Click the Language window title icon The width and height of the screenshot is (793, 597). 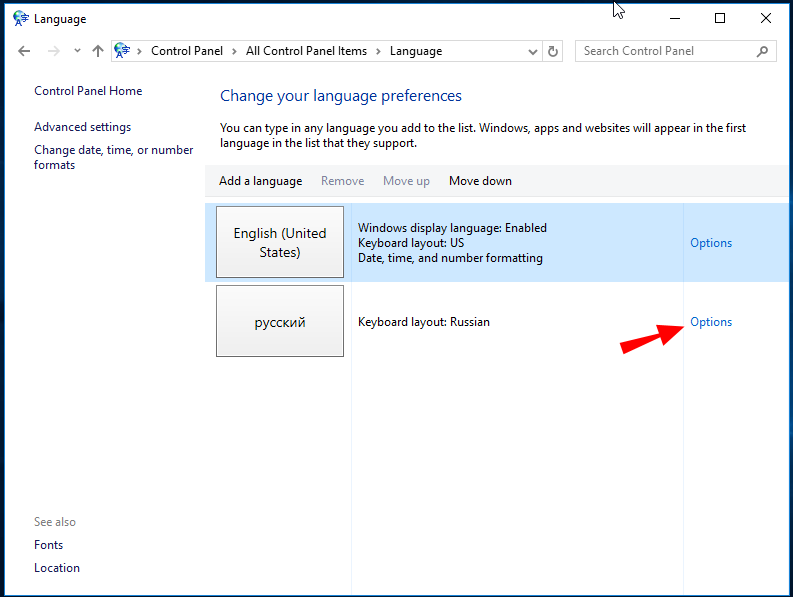[21, 19]
